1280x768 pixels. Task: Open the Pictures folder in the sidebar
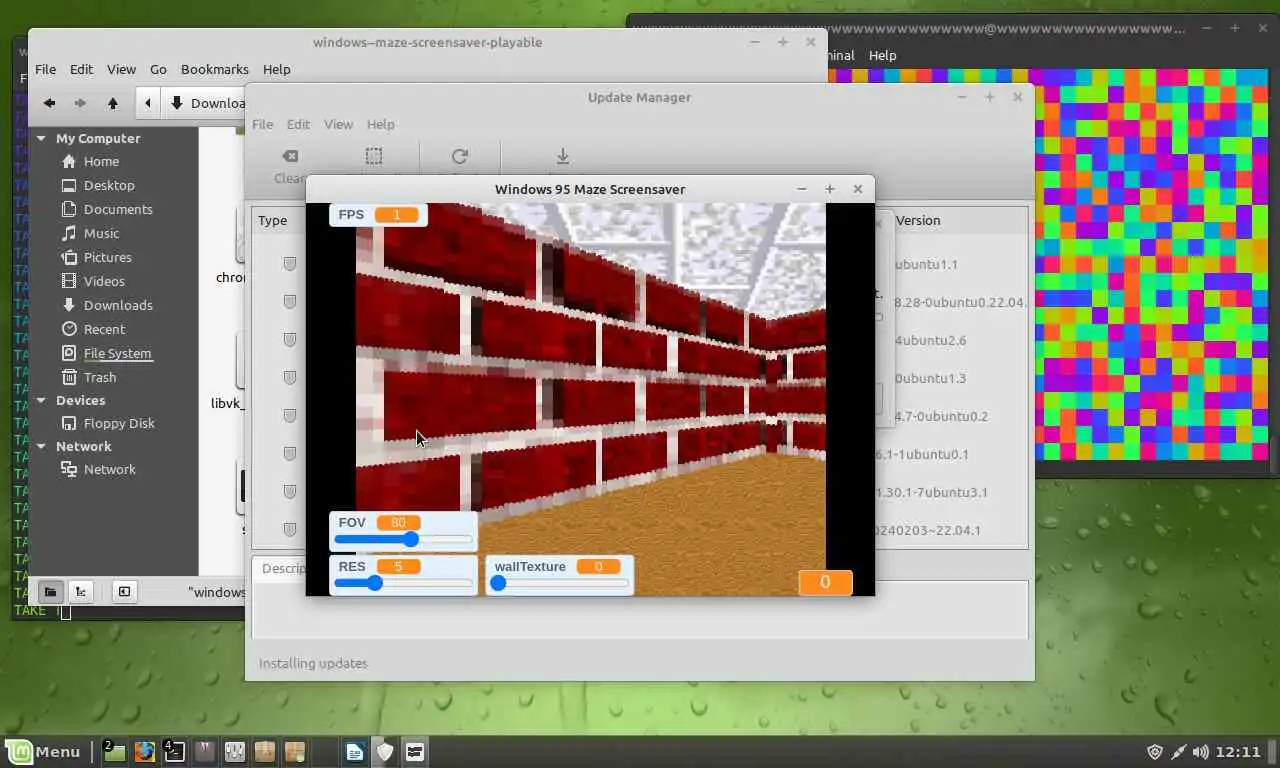[107, 257]
